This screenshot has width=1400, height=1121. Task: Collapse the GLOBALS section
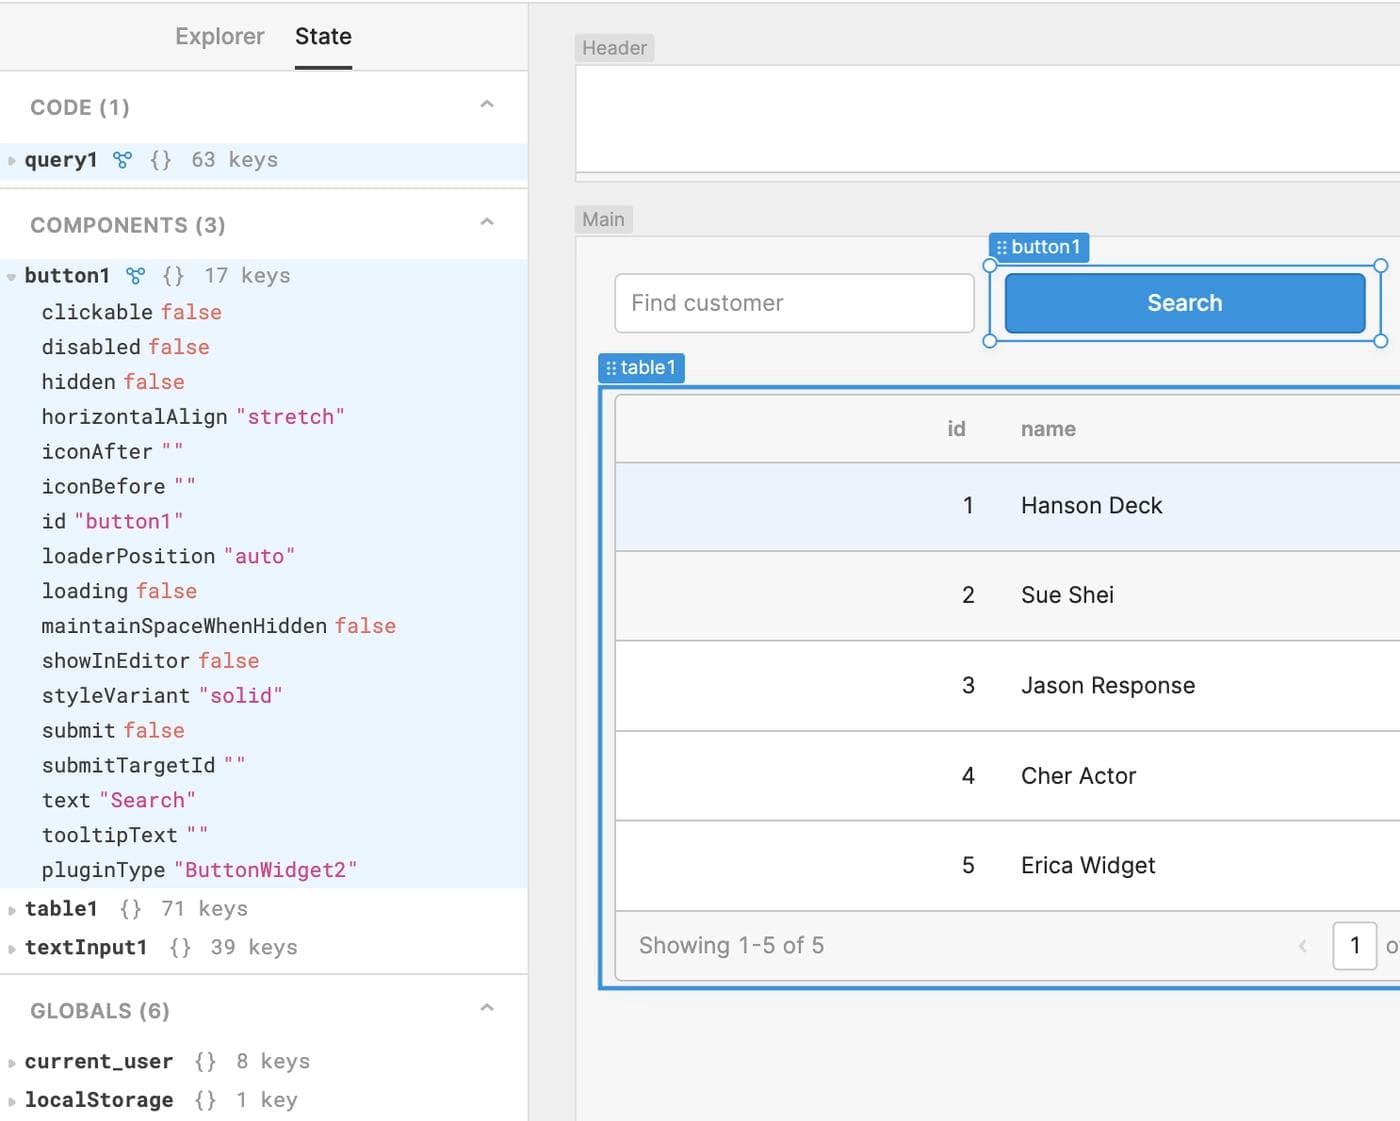tap(487, 1006)
